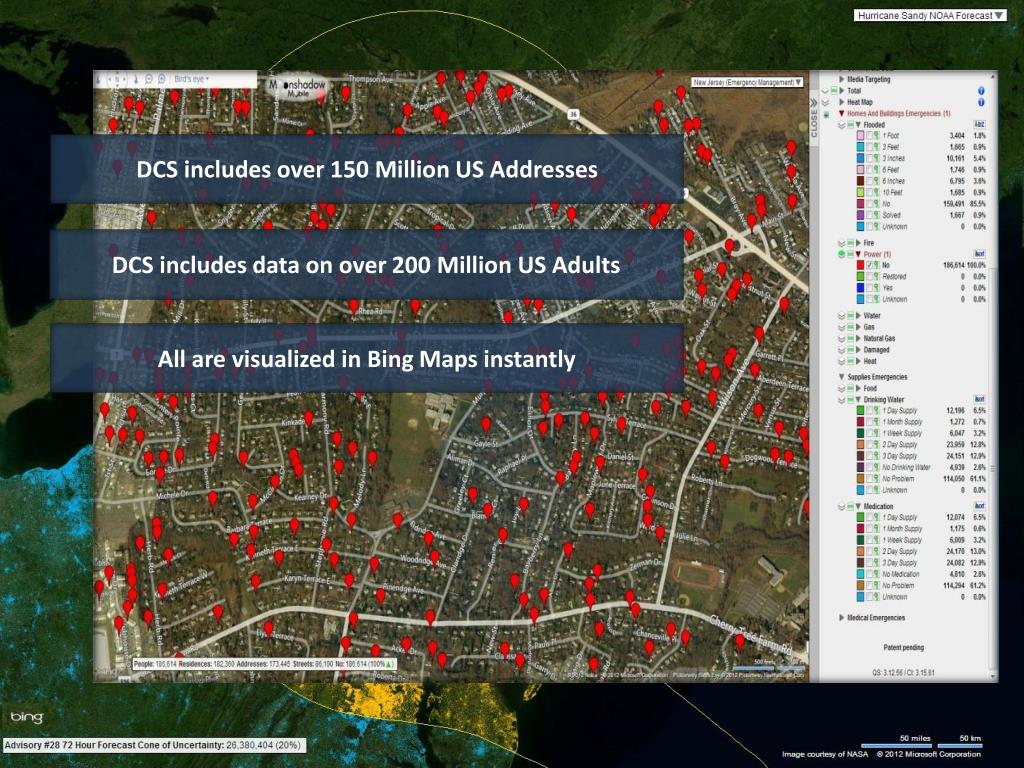Click Medication 2 Day Supply color swatch

(861, 551)
